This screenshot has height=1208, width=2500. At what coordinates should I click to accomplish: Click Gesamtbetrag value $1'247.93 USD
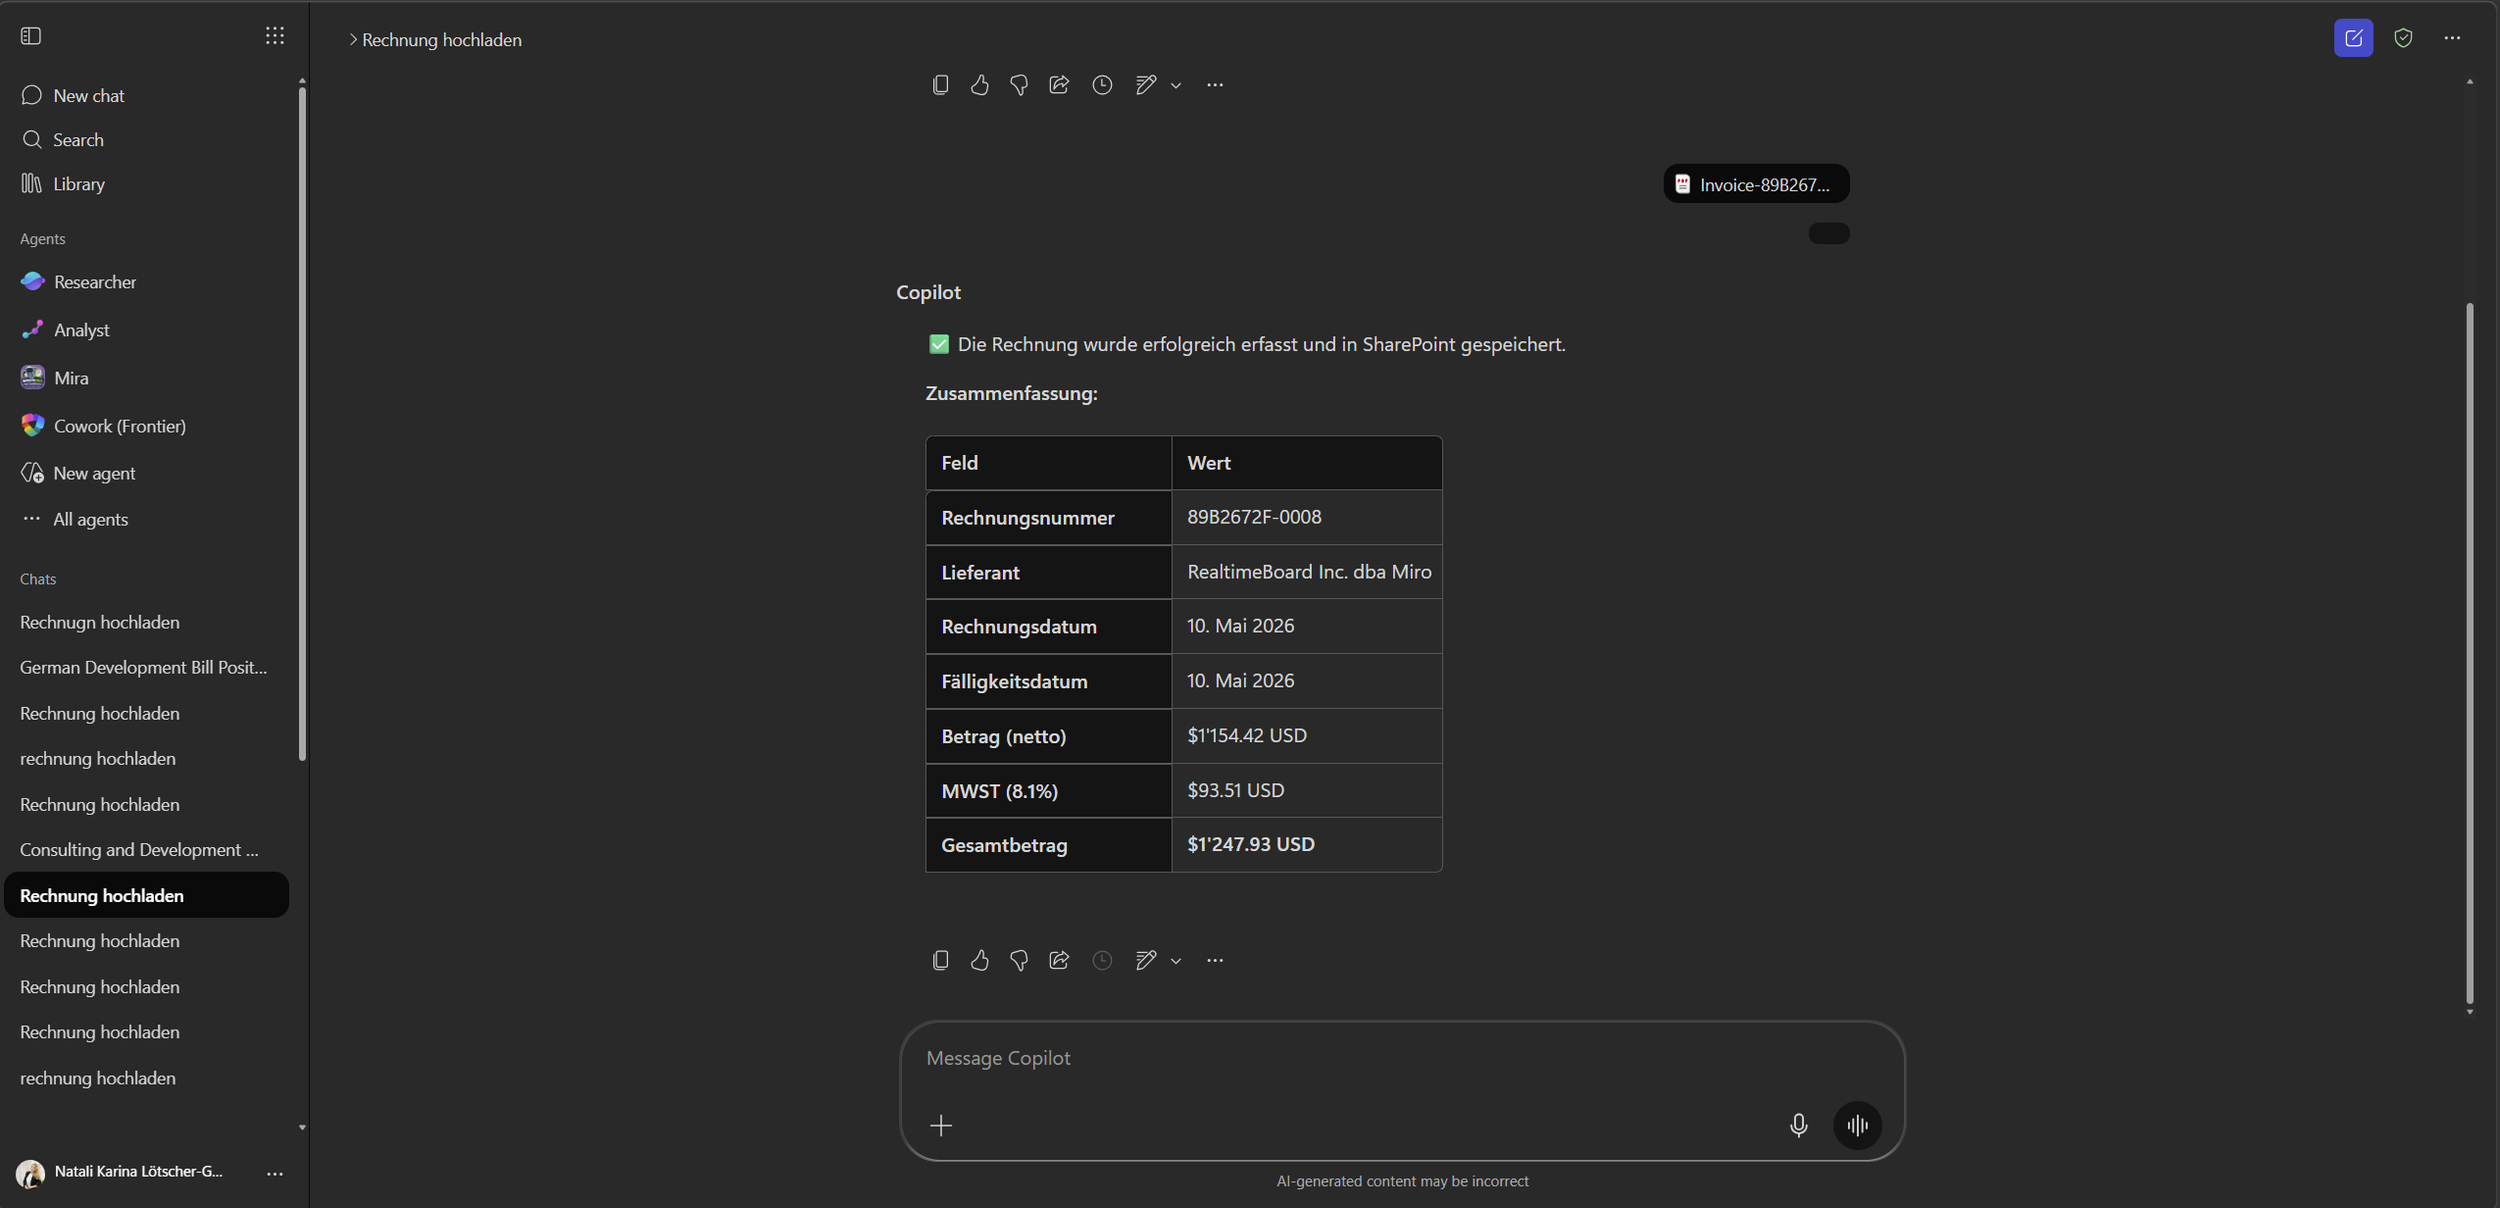tap(1306, 845)
